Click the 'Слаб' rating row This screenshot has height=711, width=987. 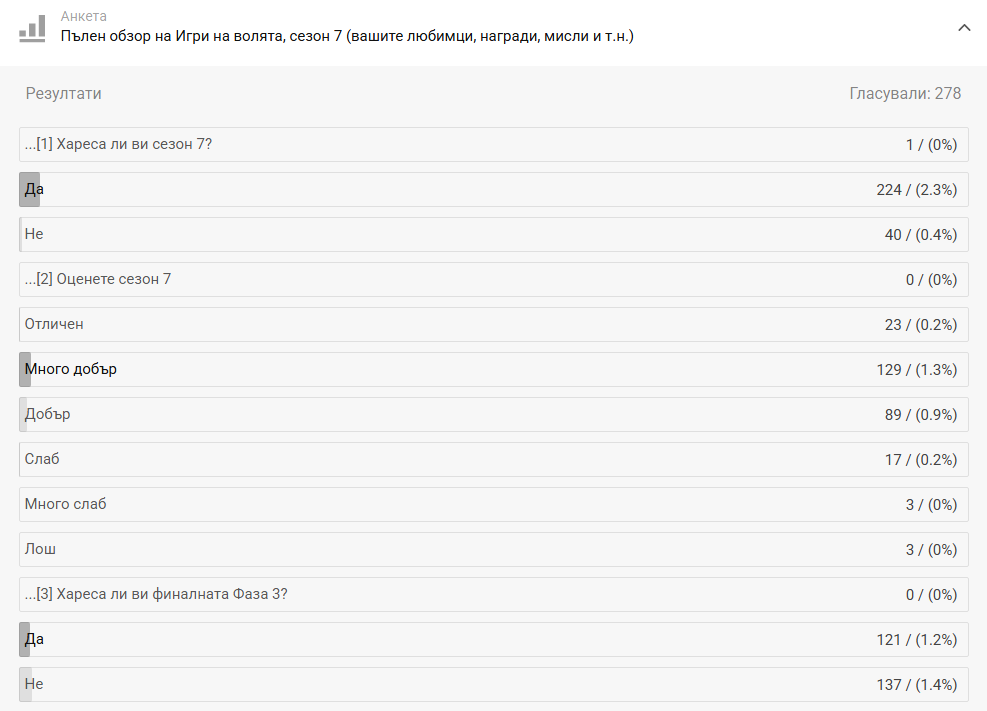click(493, 460)
